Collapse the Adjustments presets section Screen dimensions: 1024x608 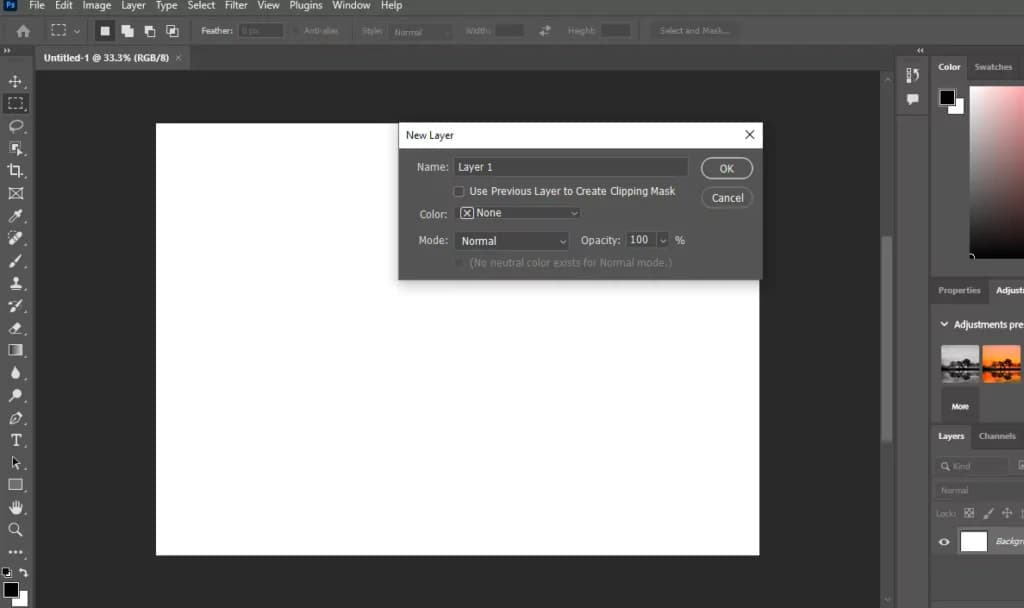pyautogui.click(x=944, y=324)
